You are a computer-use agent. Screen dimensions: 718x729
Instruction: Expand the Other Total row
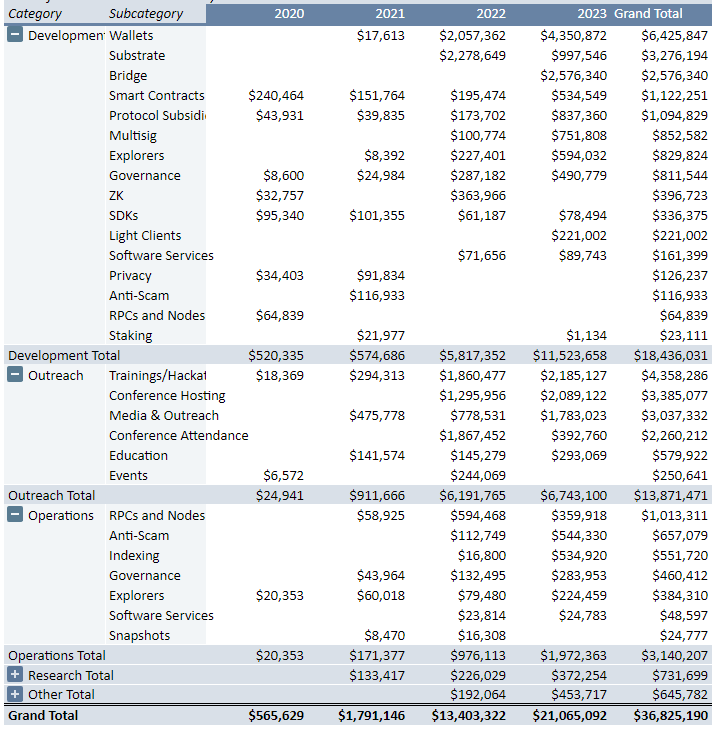tap(15, 694)
